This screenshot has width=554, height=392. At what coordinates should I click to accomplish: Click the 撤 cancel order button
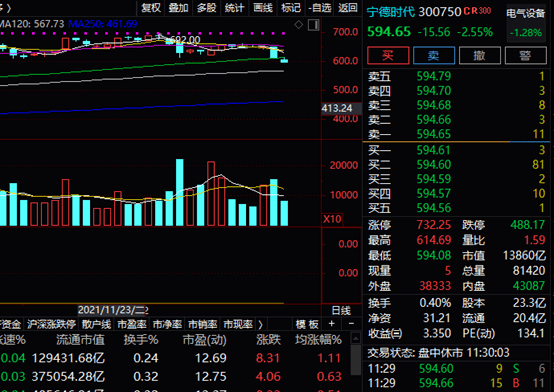480,55
